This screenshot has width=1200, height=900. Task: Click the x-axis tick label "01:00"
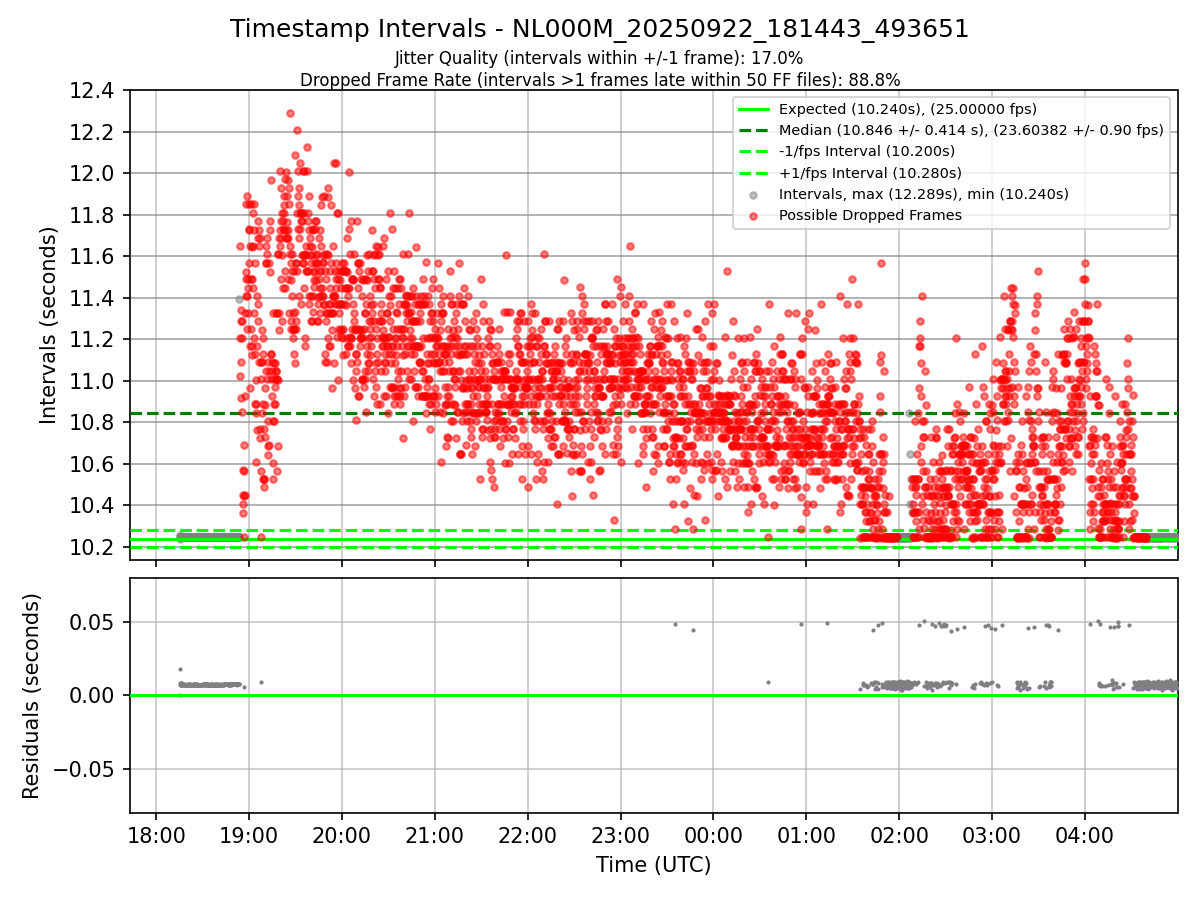point(806,835)
